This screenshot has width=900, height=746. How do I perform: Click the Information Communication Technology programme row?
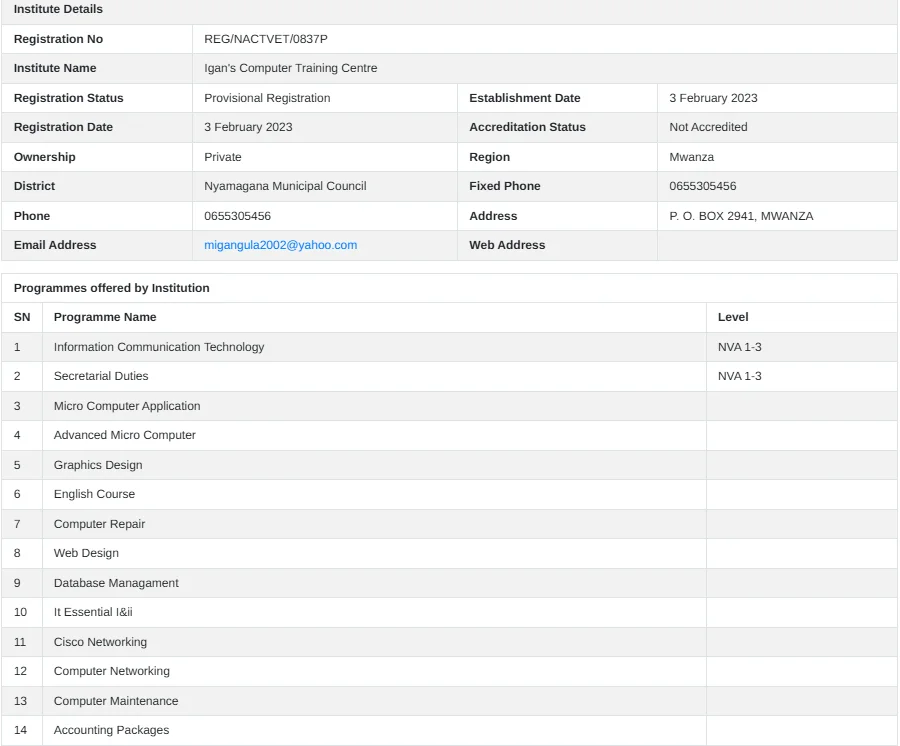[x=159, y=347]
